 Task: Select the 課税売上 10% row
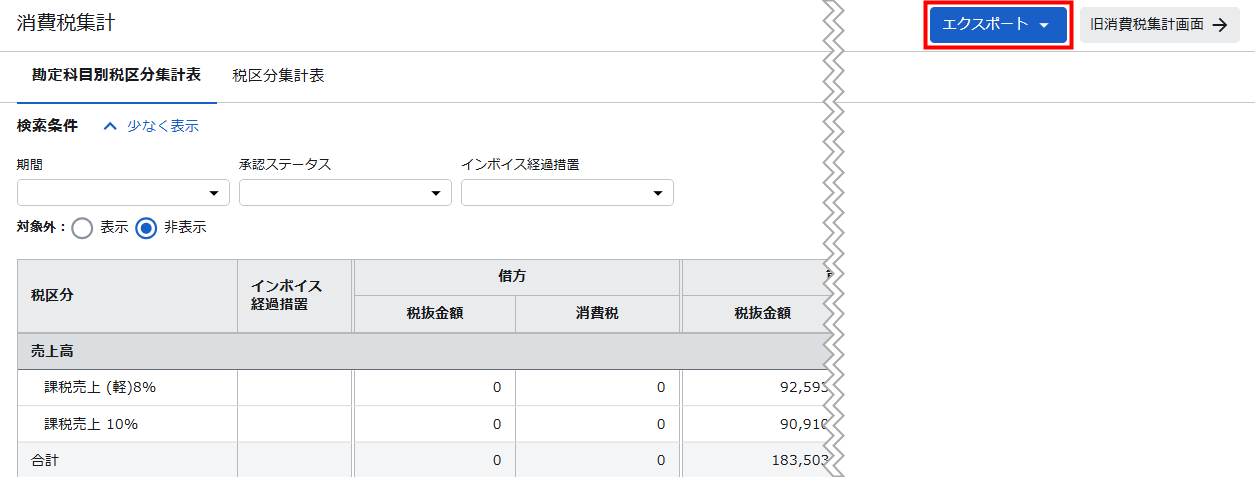tap(91, 424)
